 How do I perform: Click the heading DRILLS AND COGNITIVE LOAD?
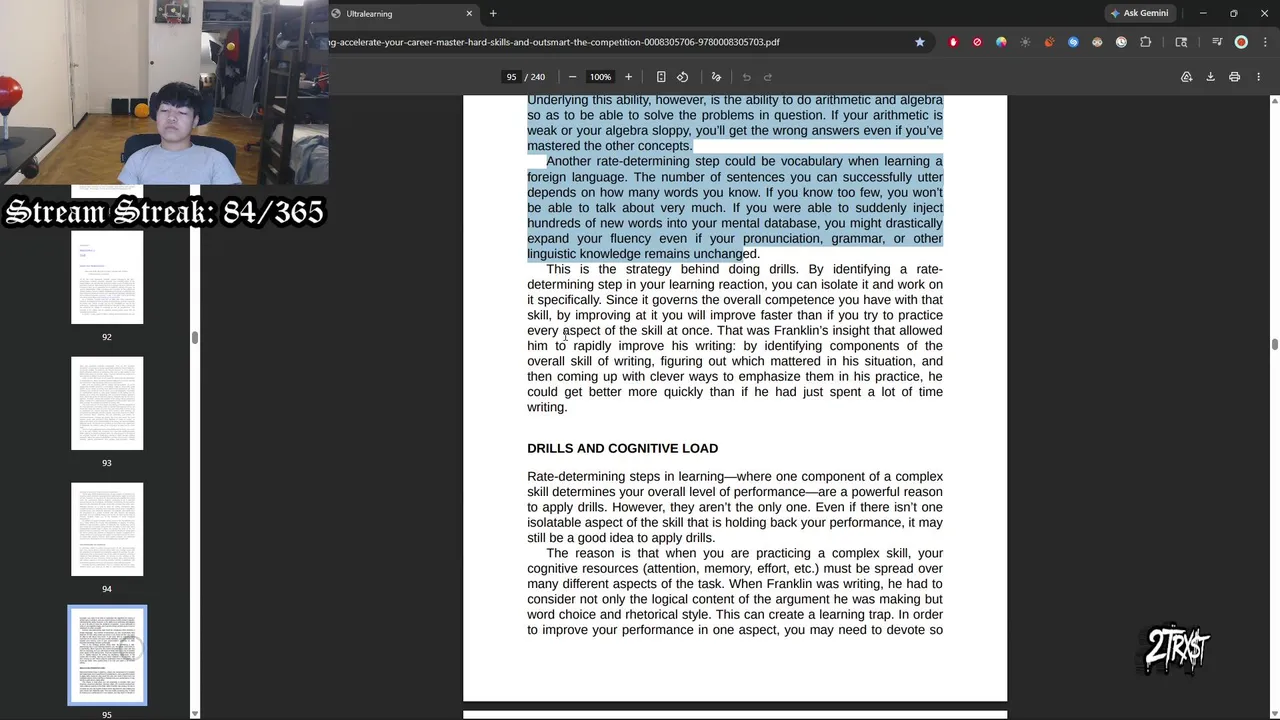click(x=622, y=449)
